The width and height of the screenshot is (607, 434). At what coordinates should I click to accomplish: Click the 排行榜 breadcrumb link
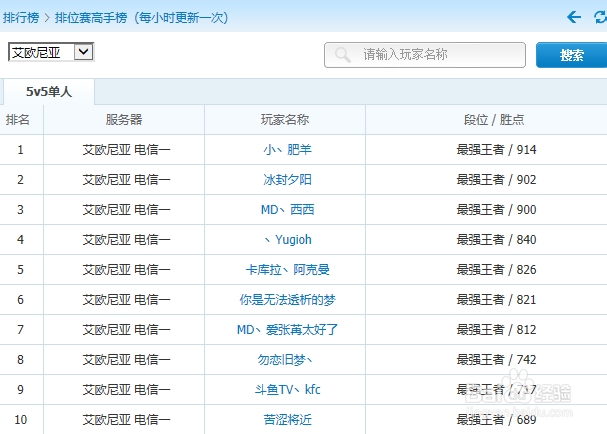(23, 17)
